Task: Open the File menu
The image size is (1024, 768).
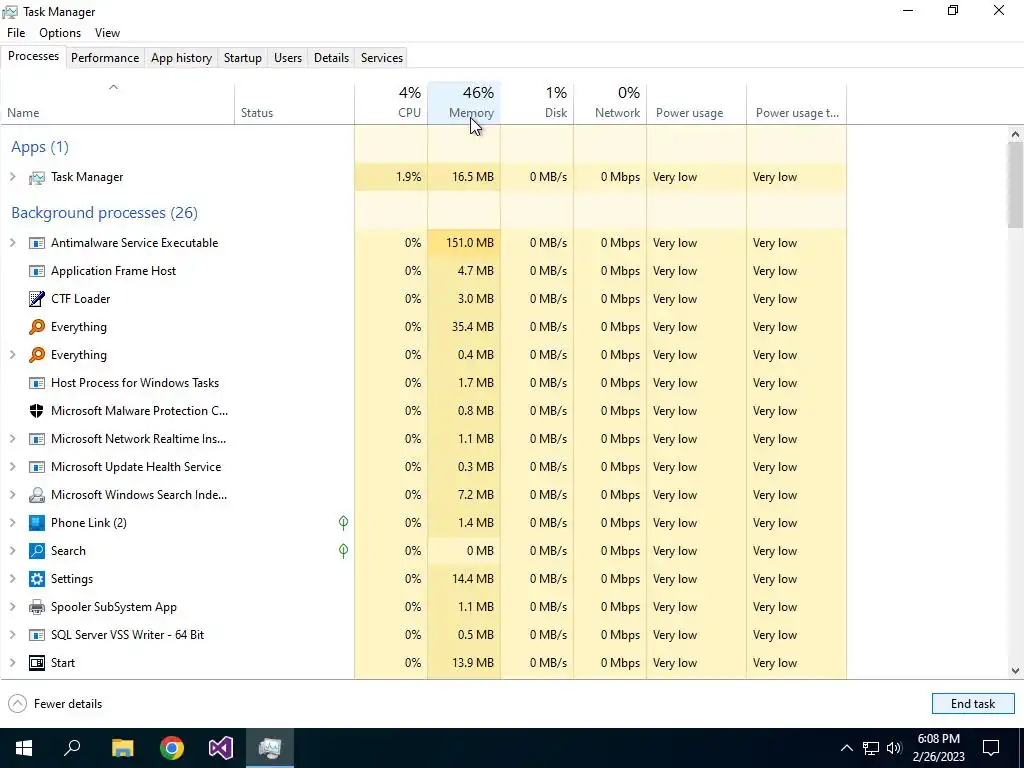Action: pos(16,33)
